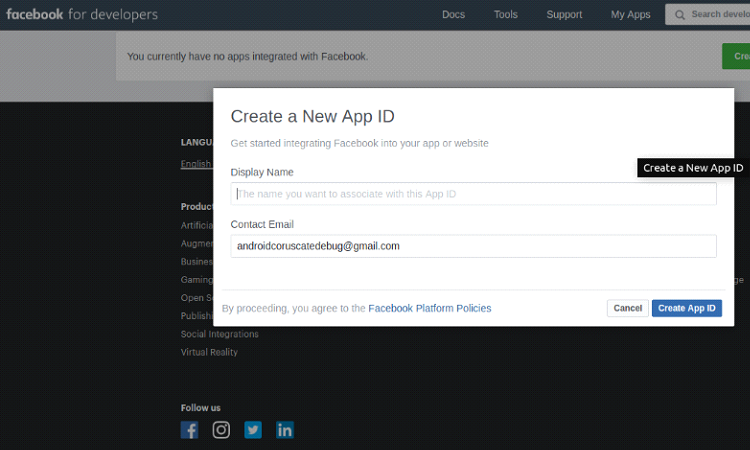Viewport: 750px width, 450px height.
Task: Open the Social Integrations footer link
Action: [219, 334]
